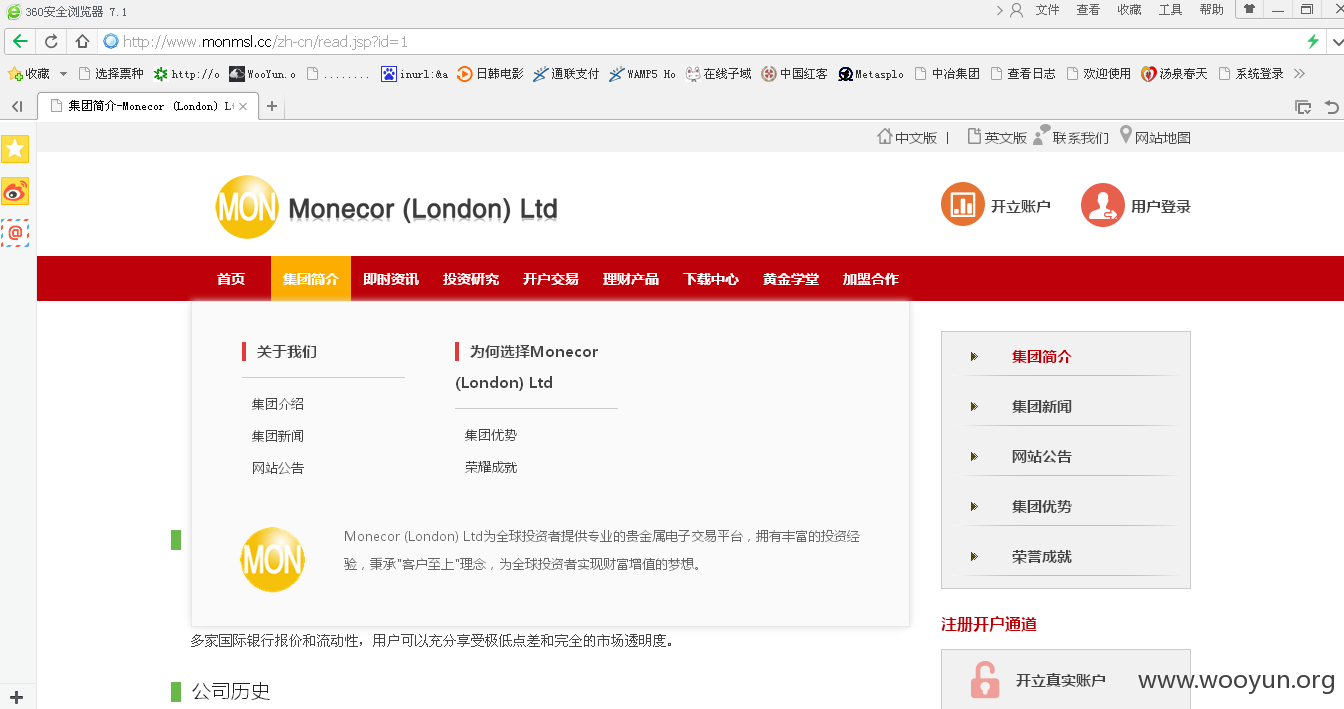Expand more bookmarks chevron
Screen dimensions: 1344x709
point(1299,74)
